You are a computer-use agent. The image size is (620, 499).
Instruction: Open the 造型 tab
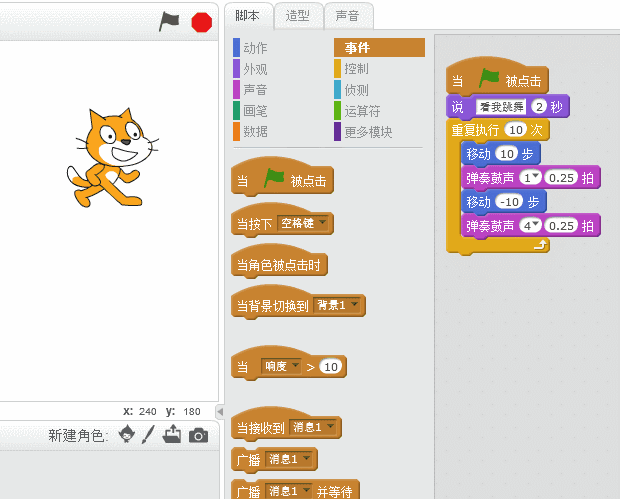[x=297, y=16]
